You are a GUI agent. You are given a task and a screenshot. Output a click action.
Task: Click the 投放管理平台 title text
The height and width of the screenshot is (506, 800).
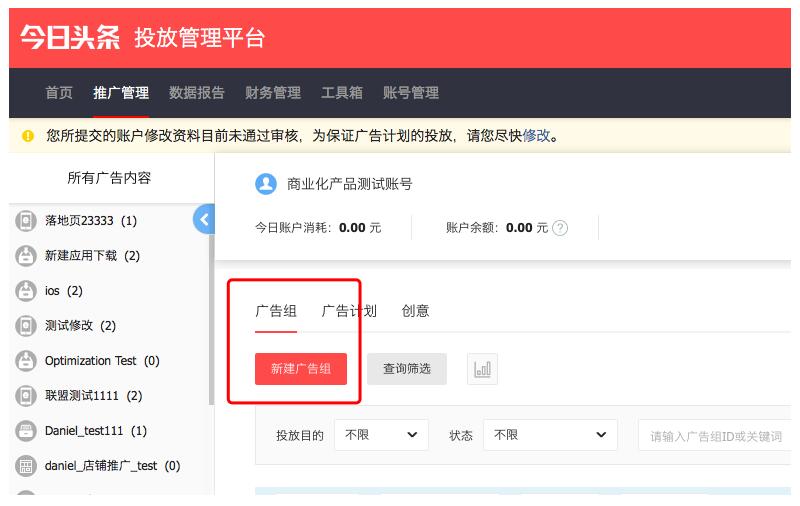tap(199, 38)
